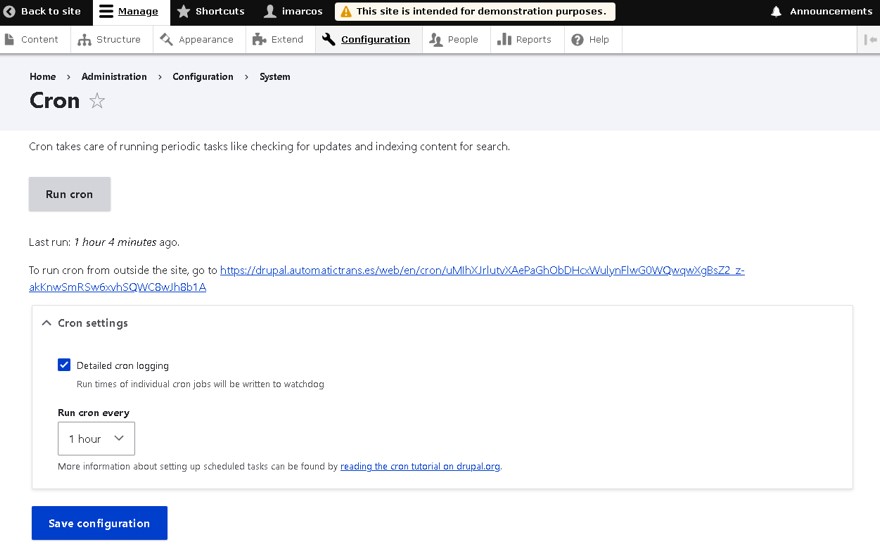
Task: Uncheck the Detailed cron logging checkbox
Action: click(x=64, y=365)
